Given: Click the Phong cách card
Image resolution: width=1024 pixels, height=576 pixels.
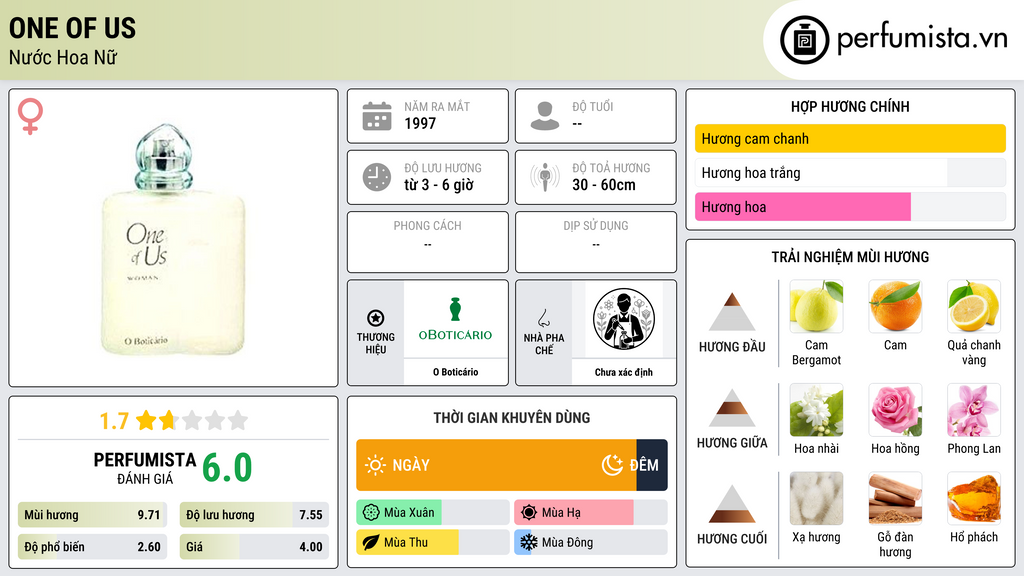Looking at the screenshot, I should point(428,242).
